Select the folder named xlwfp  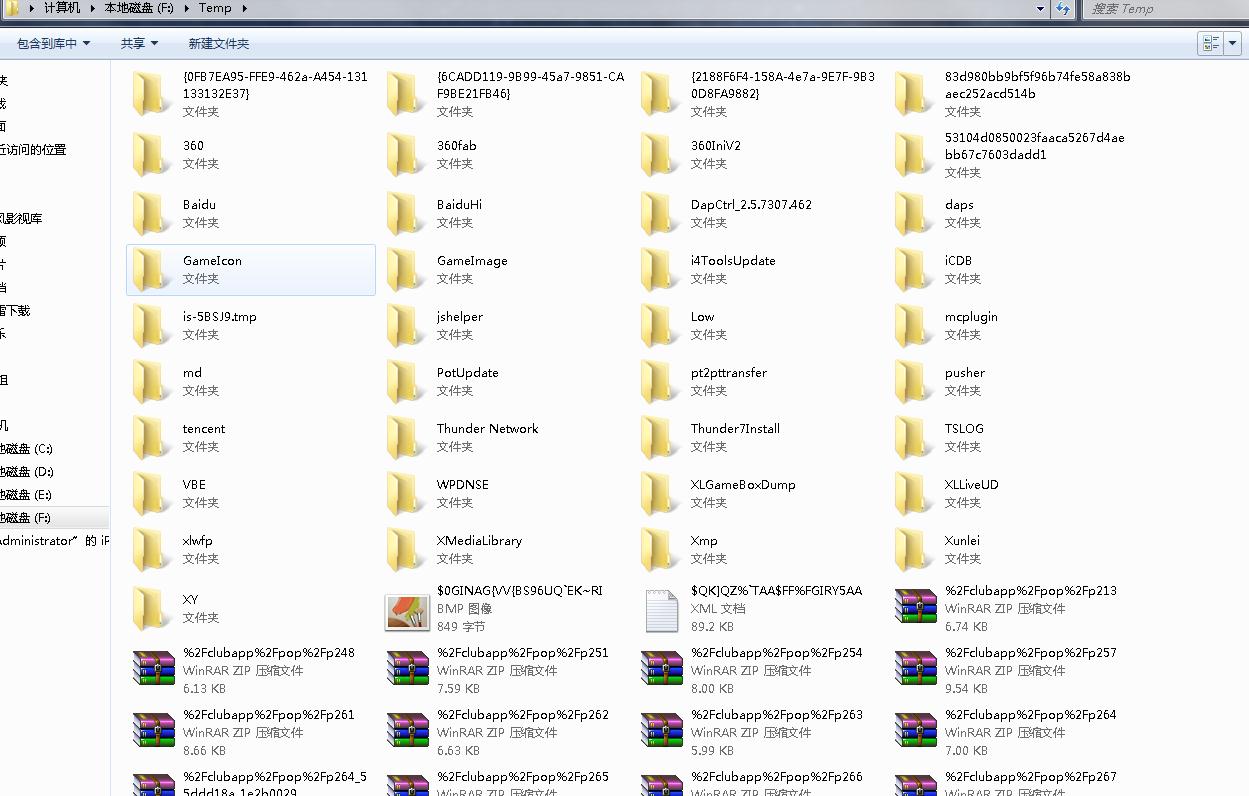coord(198,540)
